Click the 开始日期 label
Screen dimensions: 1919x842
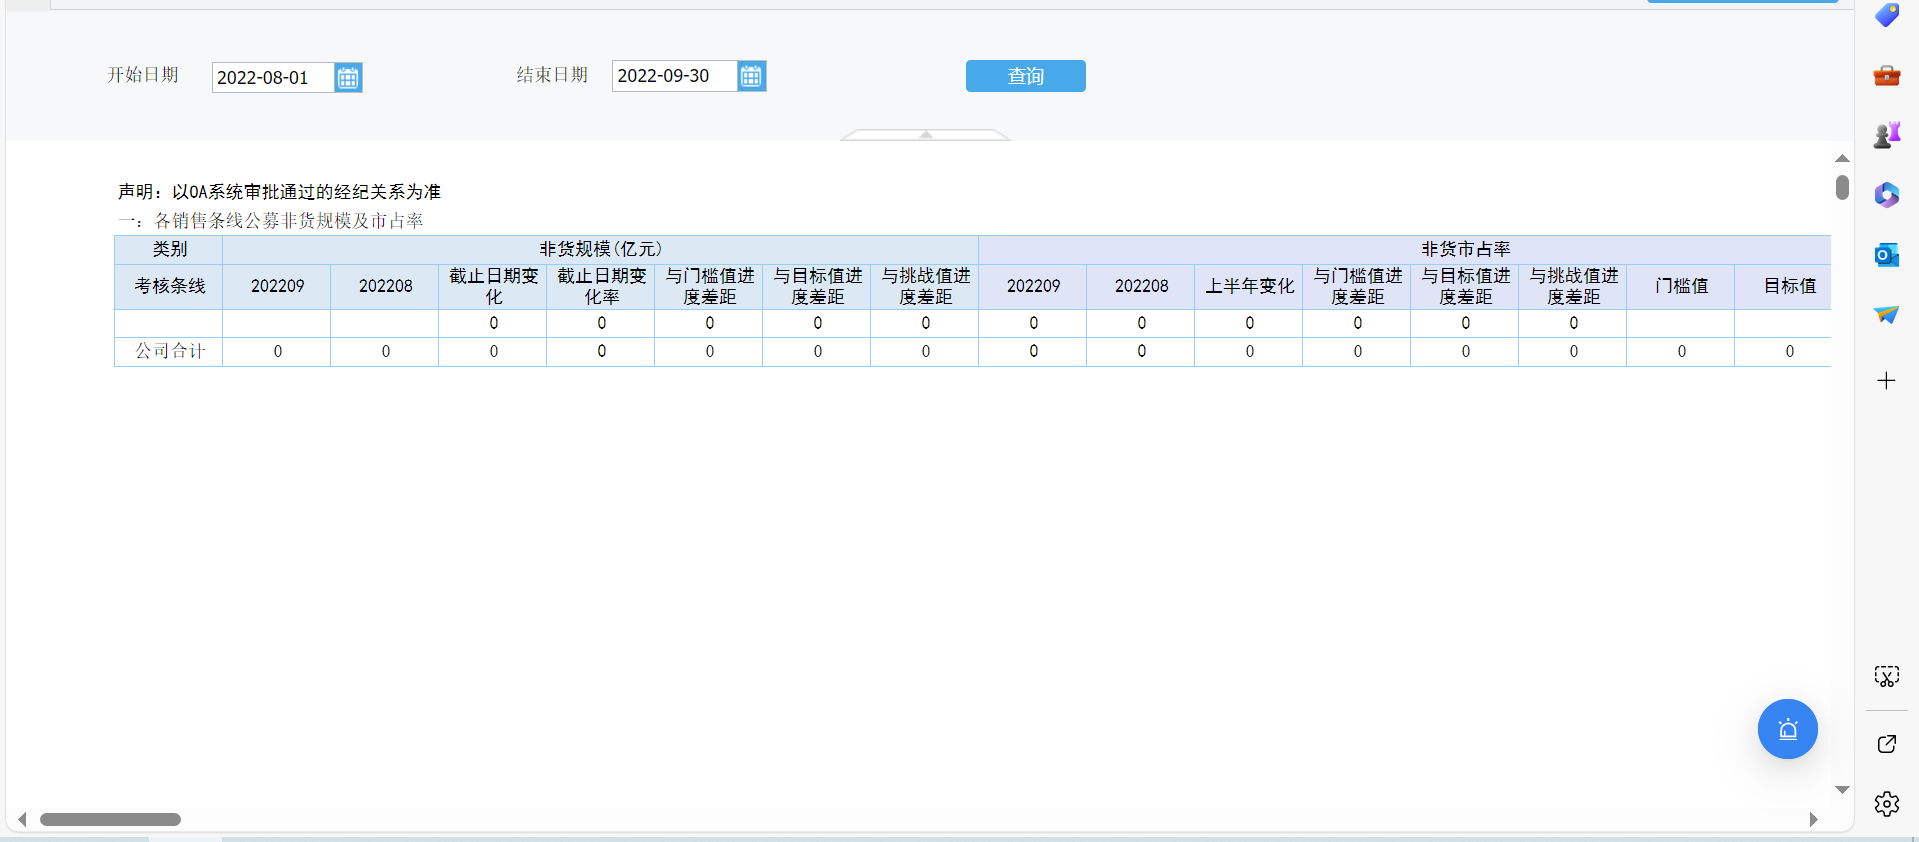click(x=143, y=75)
